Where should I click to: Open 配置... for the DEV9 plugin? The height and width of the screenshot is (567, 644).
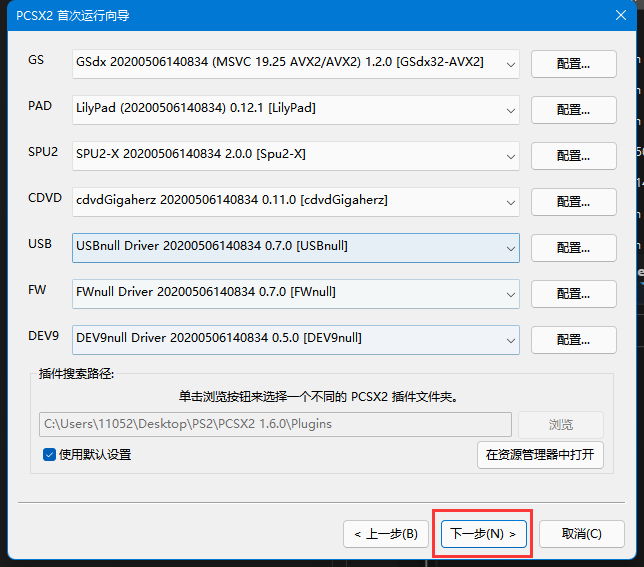[x=573, y=340]
